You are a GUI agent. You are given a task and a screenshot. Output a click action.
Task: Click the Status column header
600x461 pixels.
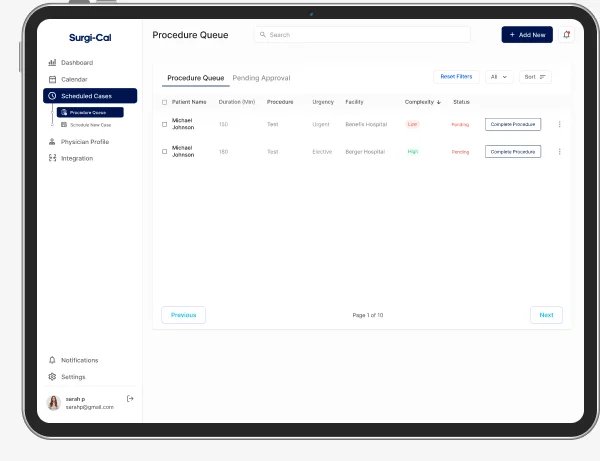pos(461,102)
